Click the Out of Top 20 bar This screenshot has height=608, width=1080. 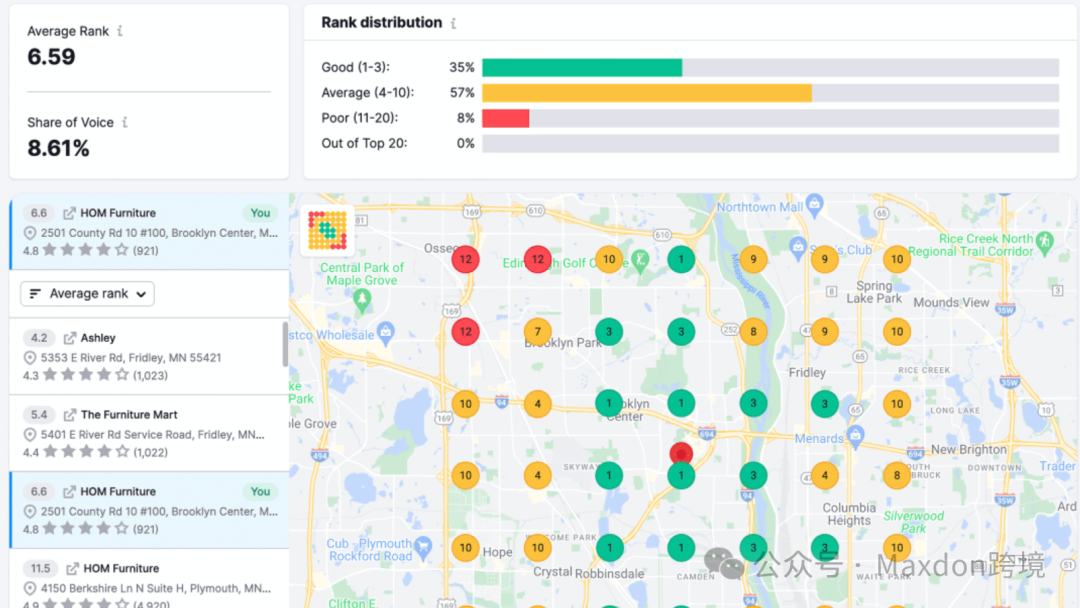pos(770,144)
